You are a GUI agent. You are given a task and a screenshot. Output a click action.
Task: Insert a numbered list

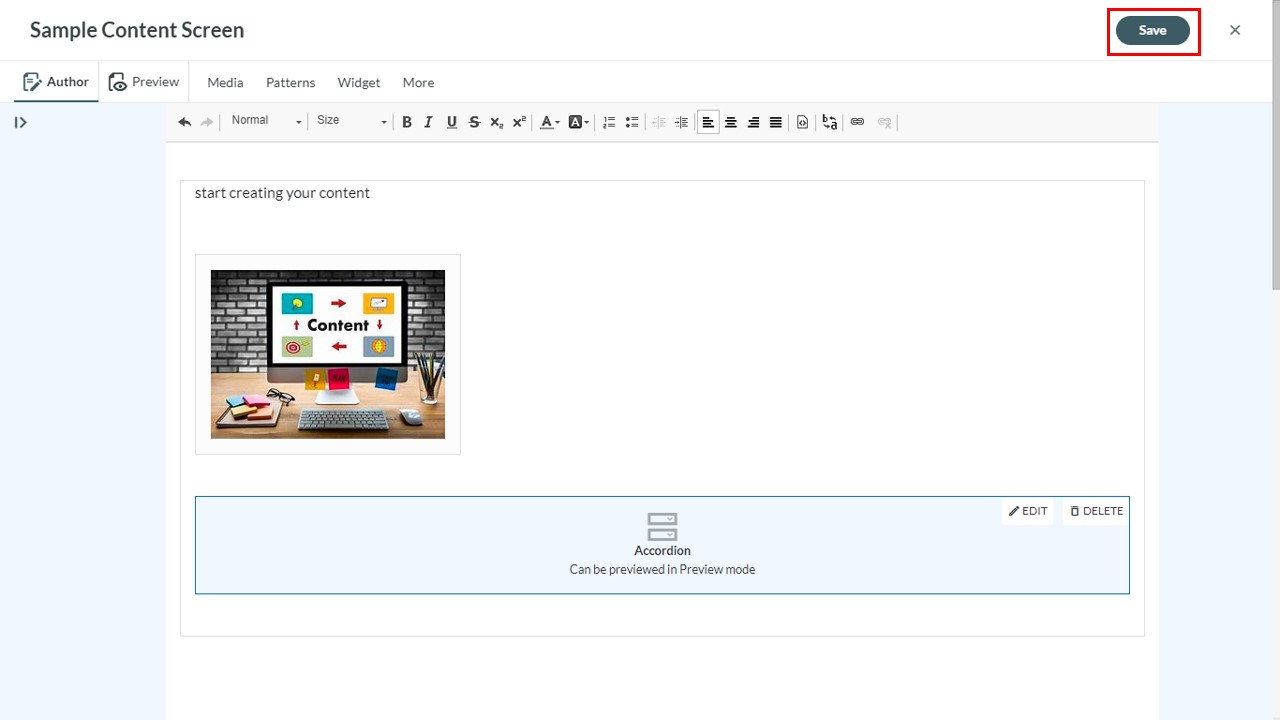point(609,122)
